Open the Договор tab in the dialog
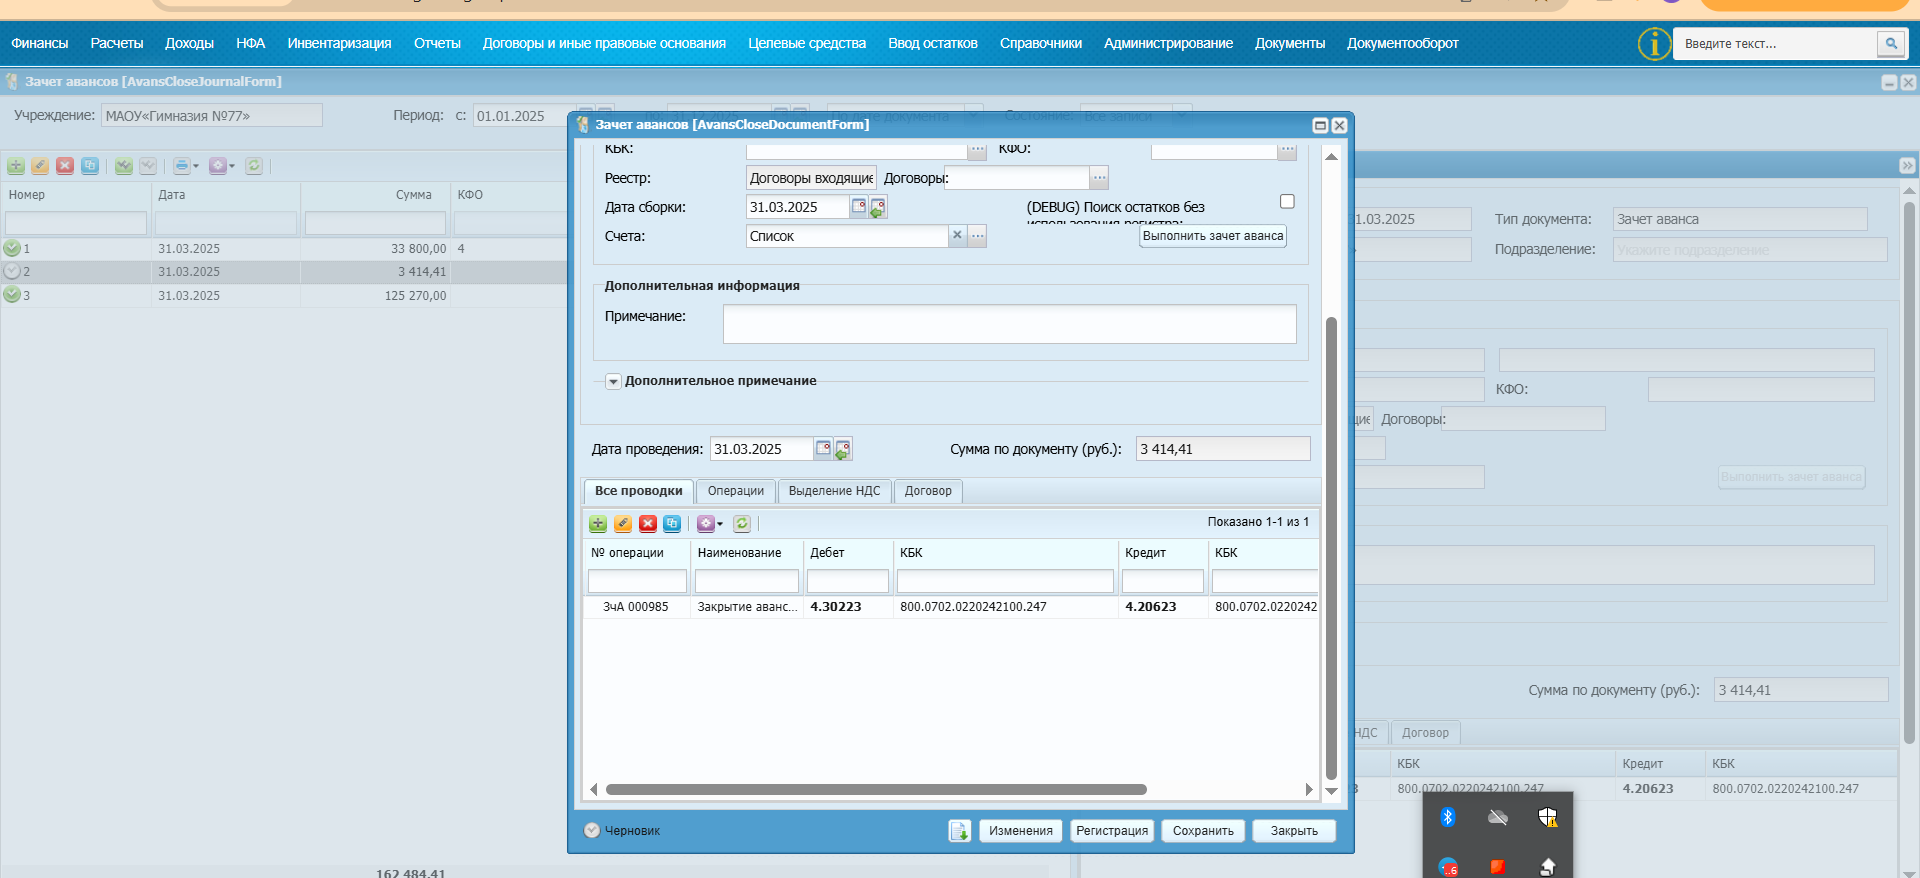Screen dimensions: 1920x878 coord(929,491)
